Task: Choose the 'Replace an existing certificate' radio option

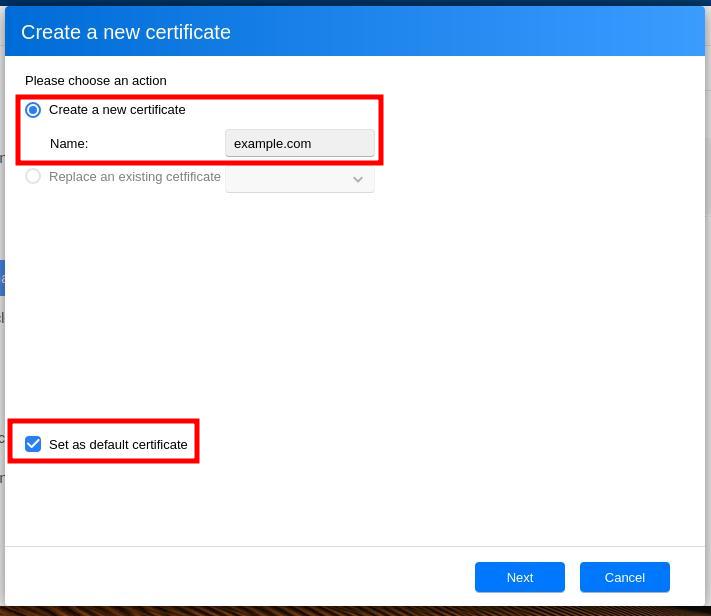Action: click(33, 177)
